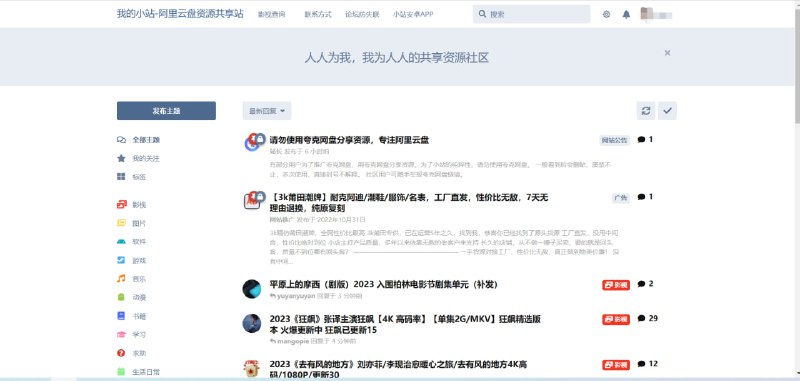The width and height of the screenshot is (800, 381).
Task: Focus the 搜索 search field
Action: point(532,14)
